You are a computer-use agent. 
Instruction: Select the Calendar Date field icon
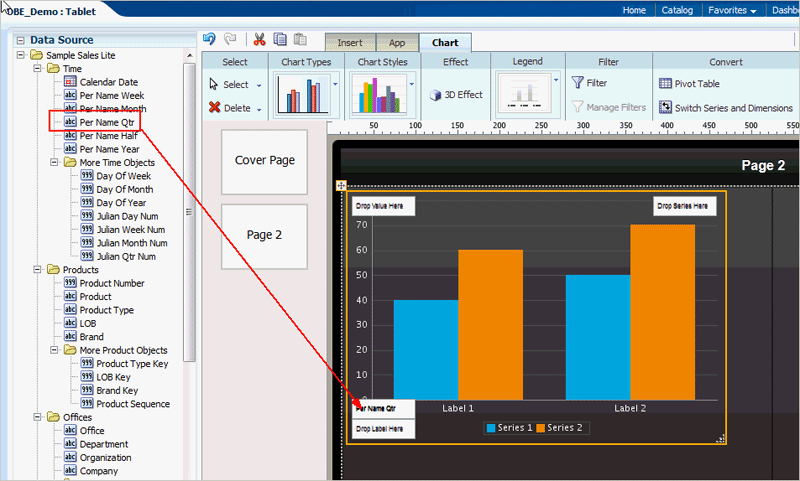pyautogui.click(x=70, y=82)
